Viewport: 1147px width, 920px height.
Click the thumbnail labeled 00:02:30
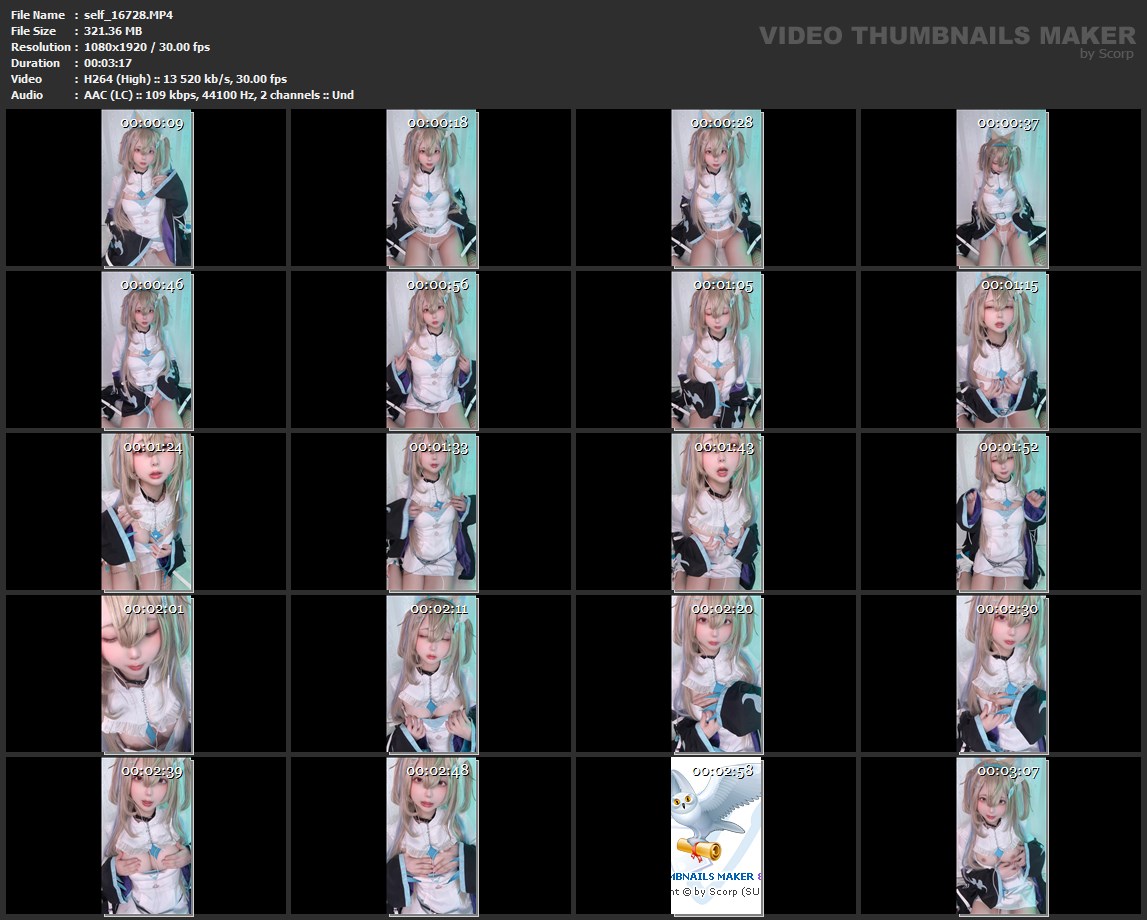1002,674
